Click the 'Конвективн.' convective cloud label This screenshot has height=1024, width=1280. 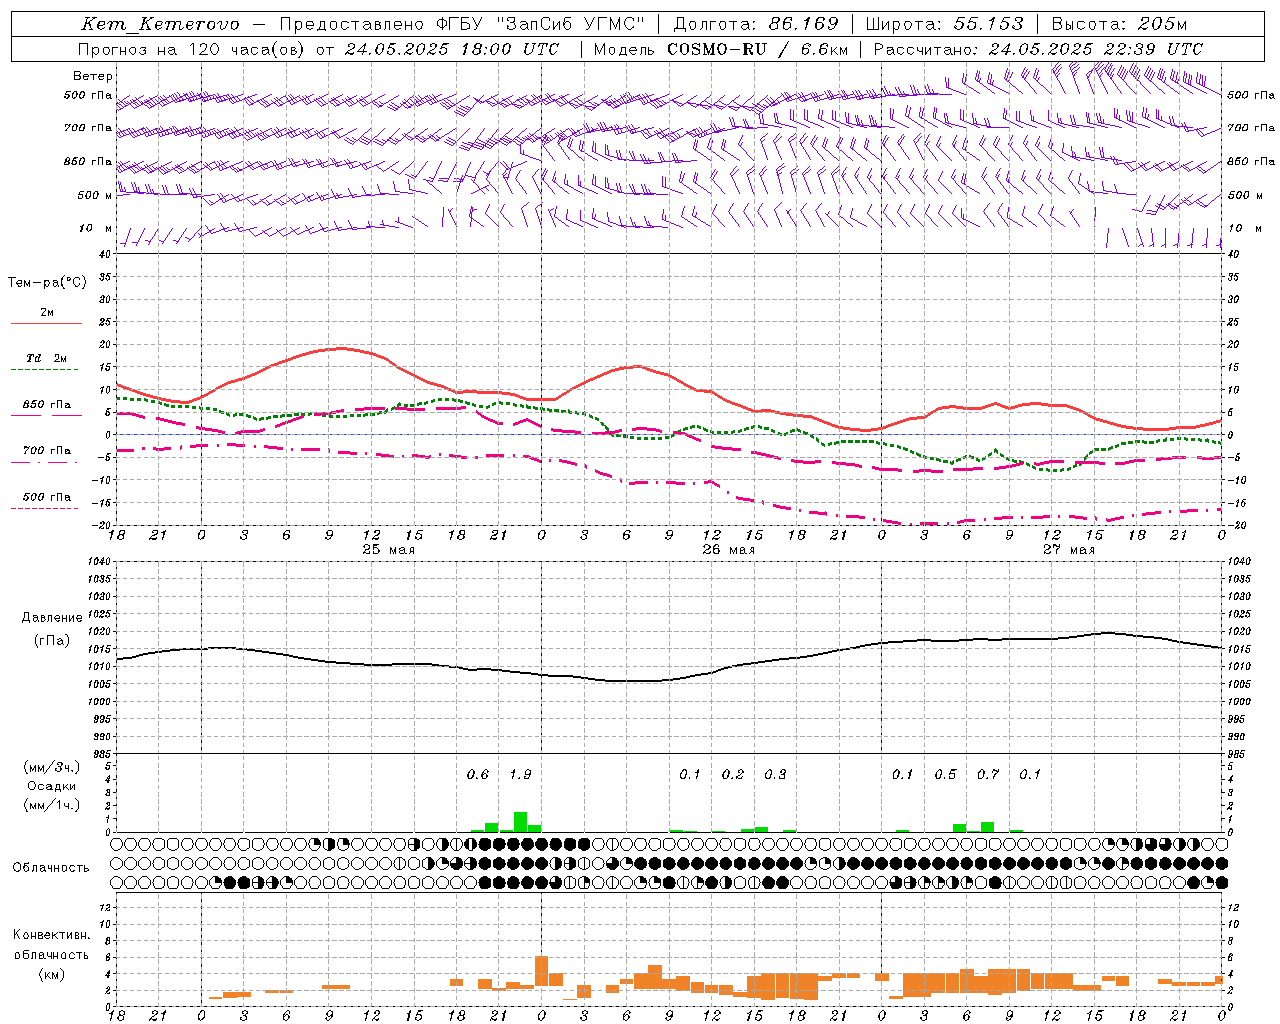coord(51,935)
